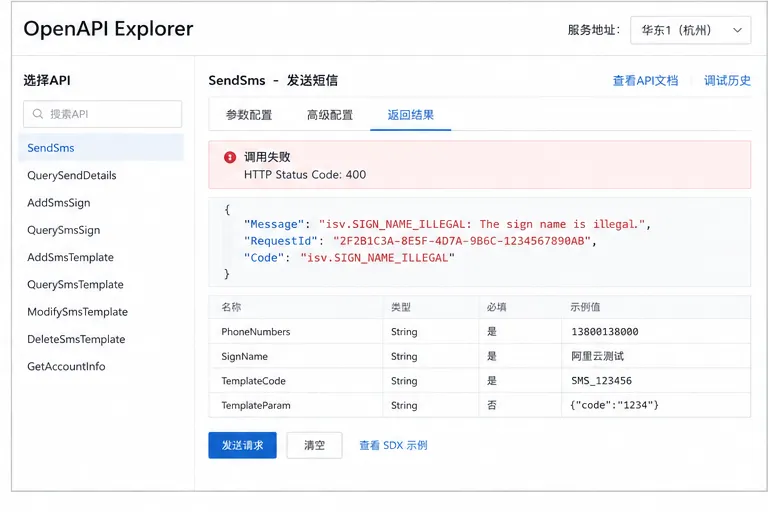The width and height of the screenshot is (768, 512).
Task: Click the HTTP Status Code: 400 text
Action: click(x=305, y=175)
